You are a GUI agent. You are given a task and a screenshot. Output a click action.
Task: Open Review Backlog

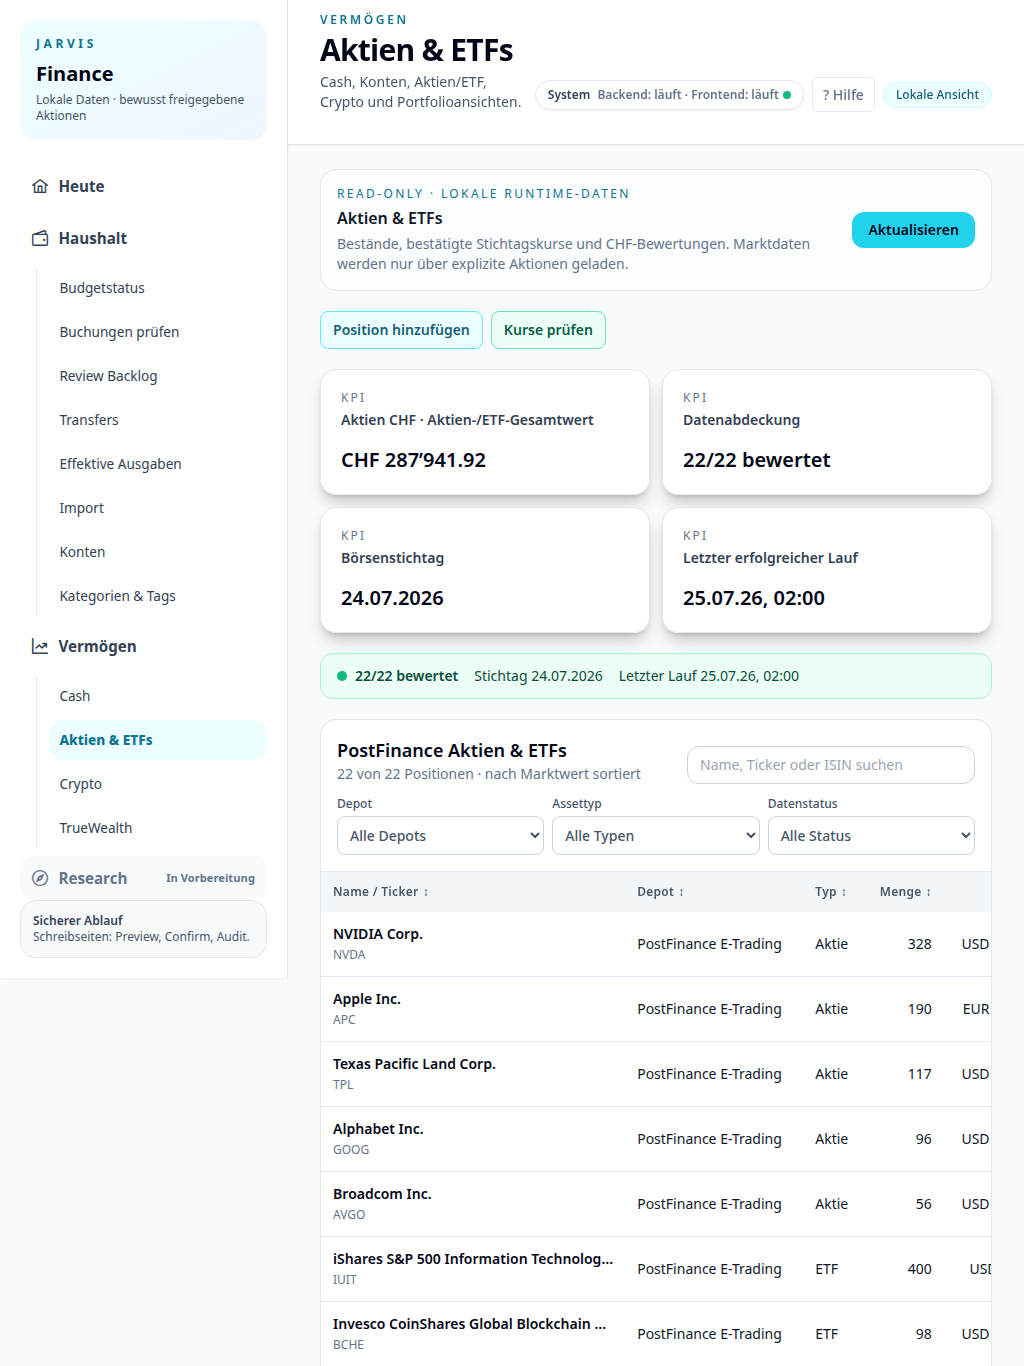click(157, 376)
